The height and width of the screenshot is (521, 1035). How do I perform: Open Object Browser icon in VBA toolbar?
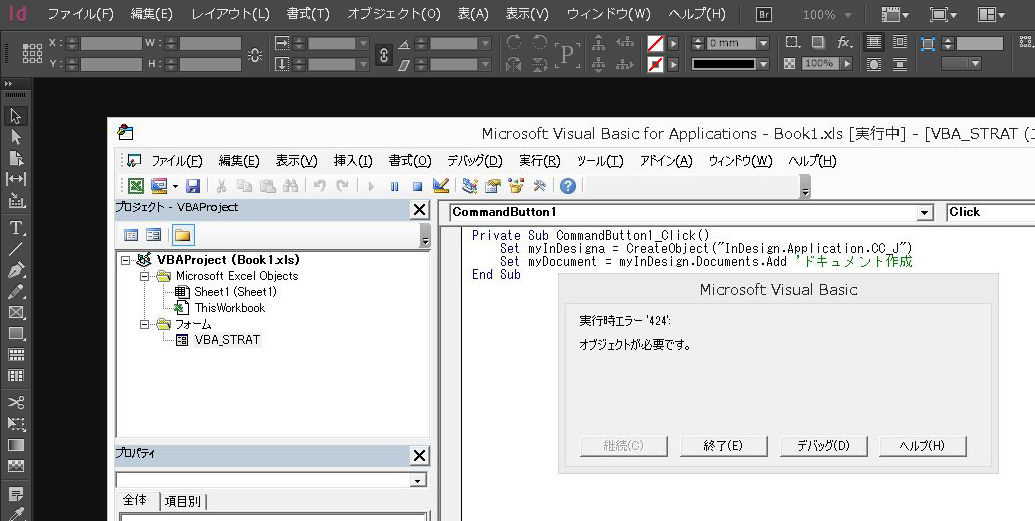pos(516,186)
